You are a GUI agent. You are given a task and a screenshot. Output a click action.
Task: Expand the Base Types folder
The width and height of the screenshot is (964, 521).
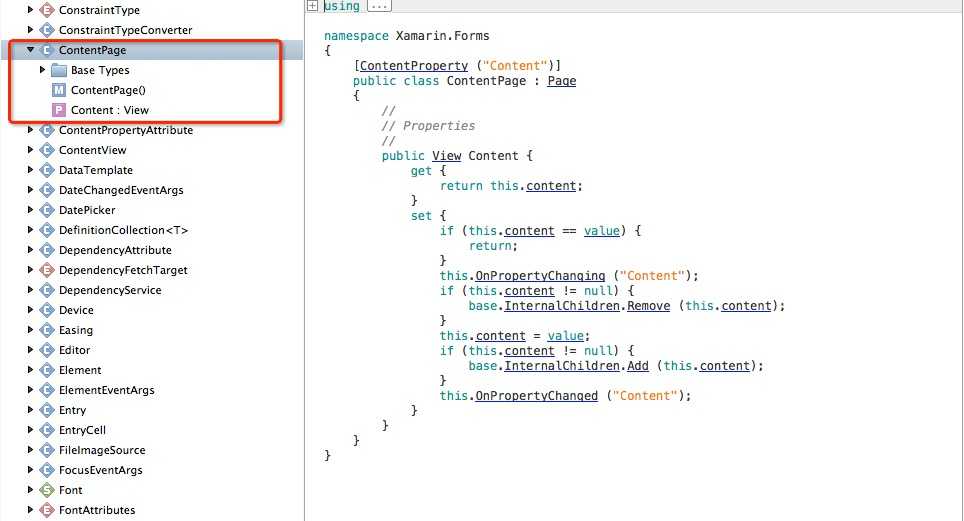click(42, 70)
